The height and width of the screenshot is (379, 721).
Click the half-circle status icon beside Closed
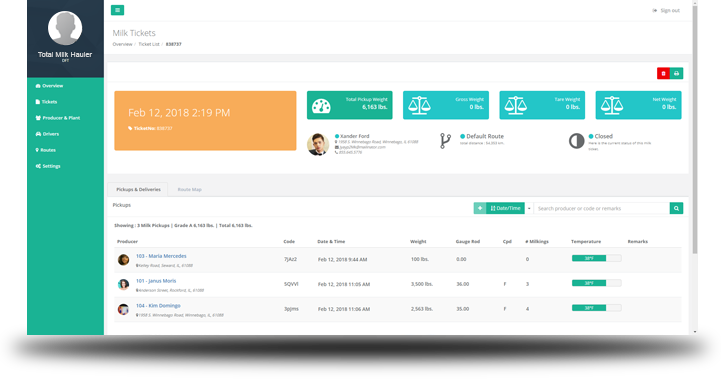tap(576, 141)
